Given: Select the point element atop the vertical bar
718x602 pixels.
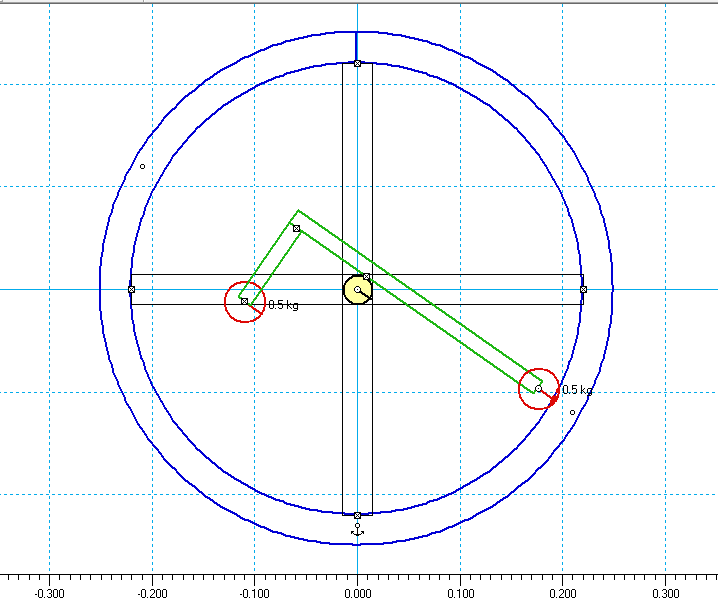Looking at the screenshot, I should click(x=358, y=64).
